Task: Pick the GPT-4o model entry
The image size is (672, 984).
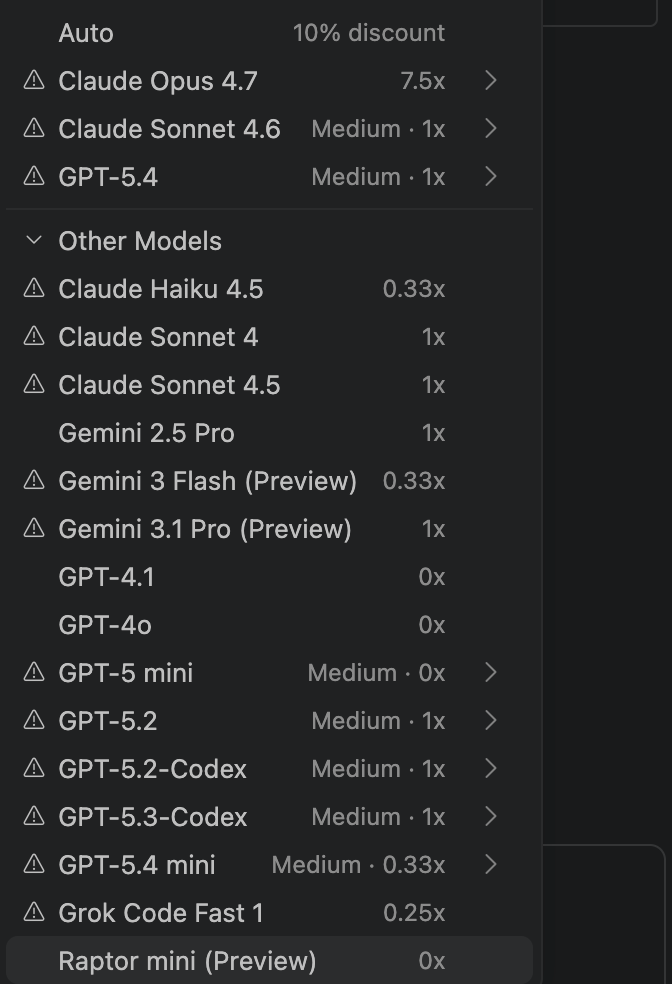Action: [x=105, y=625]
